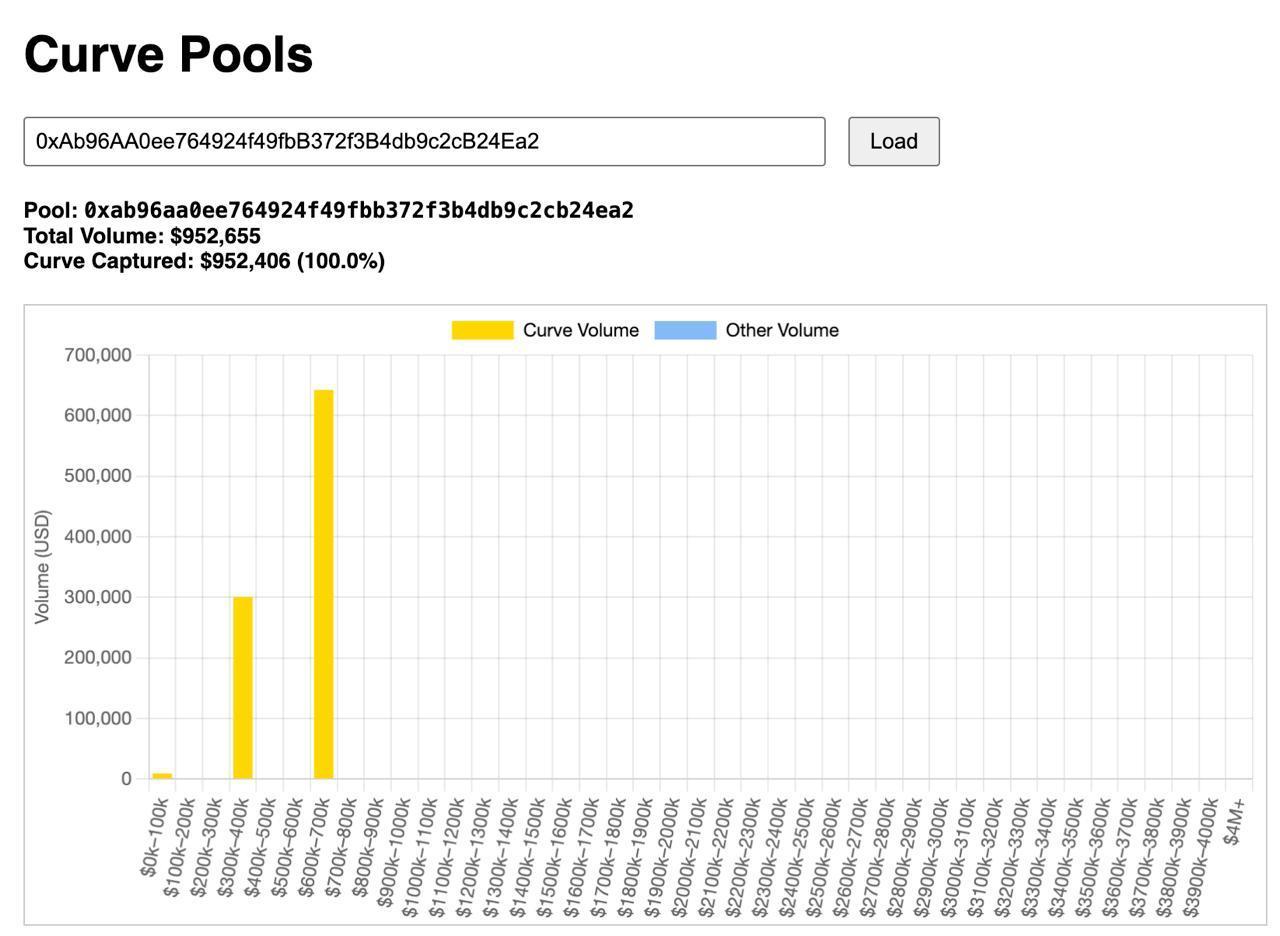Click the $4M+ x-axis label
Image resolution: width=1280 pixels, height=936 pixels.
coord(1236,820)
